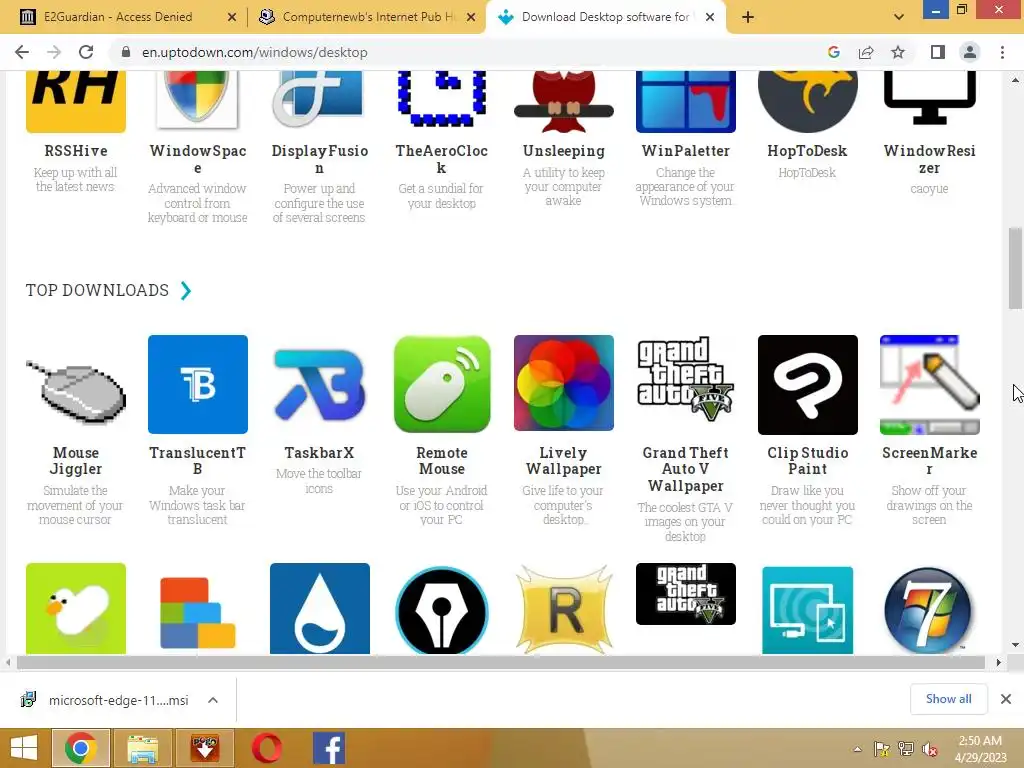This screenshot has height=768, width=1024.
Task: Open the small GTA V app icon in second row
Action: tap(686, 594)
